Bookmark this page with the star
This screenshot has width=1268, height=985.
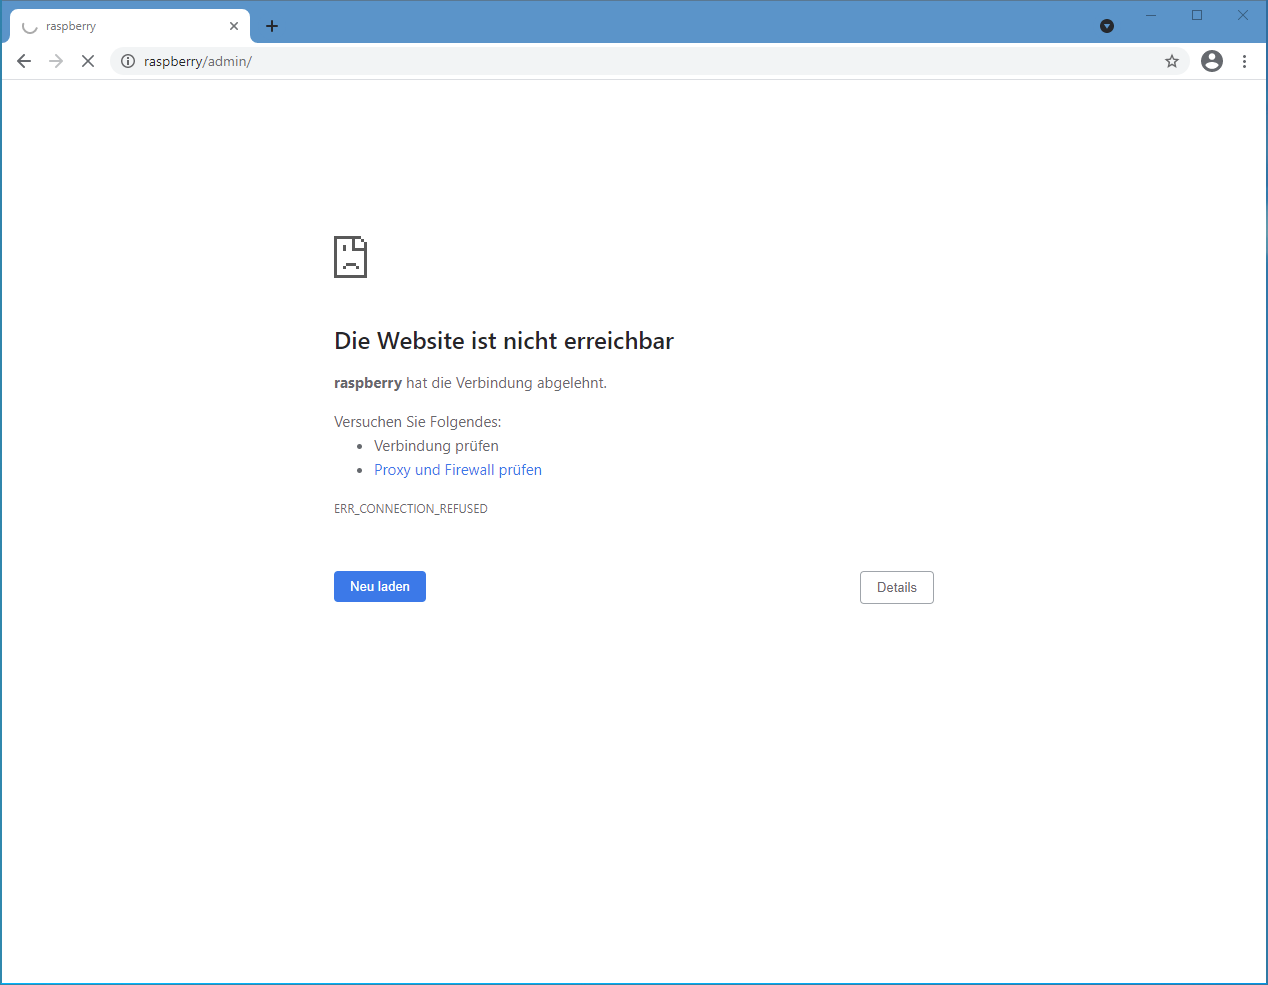[1172, 61]
